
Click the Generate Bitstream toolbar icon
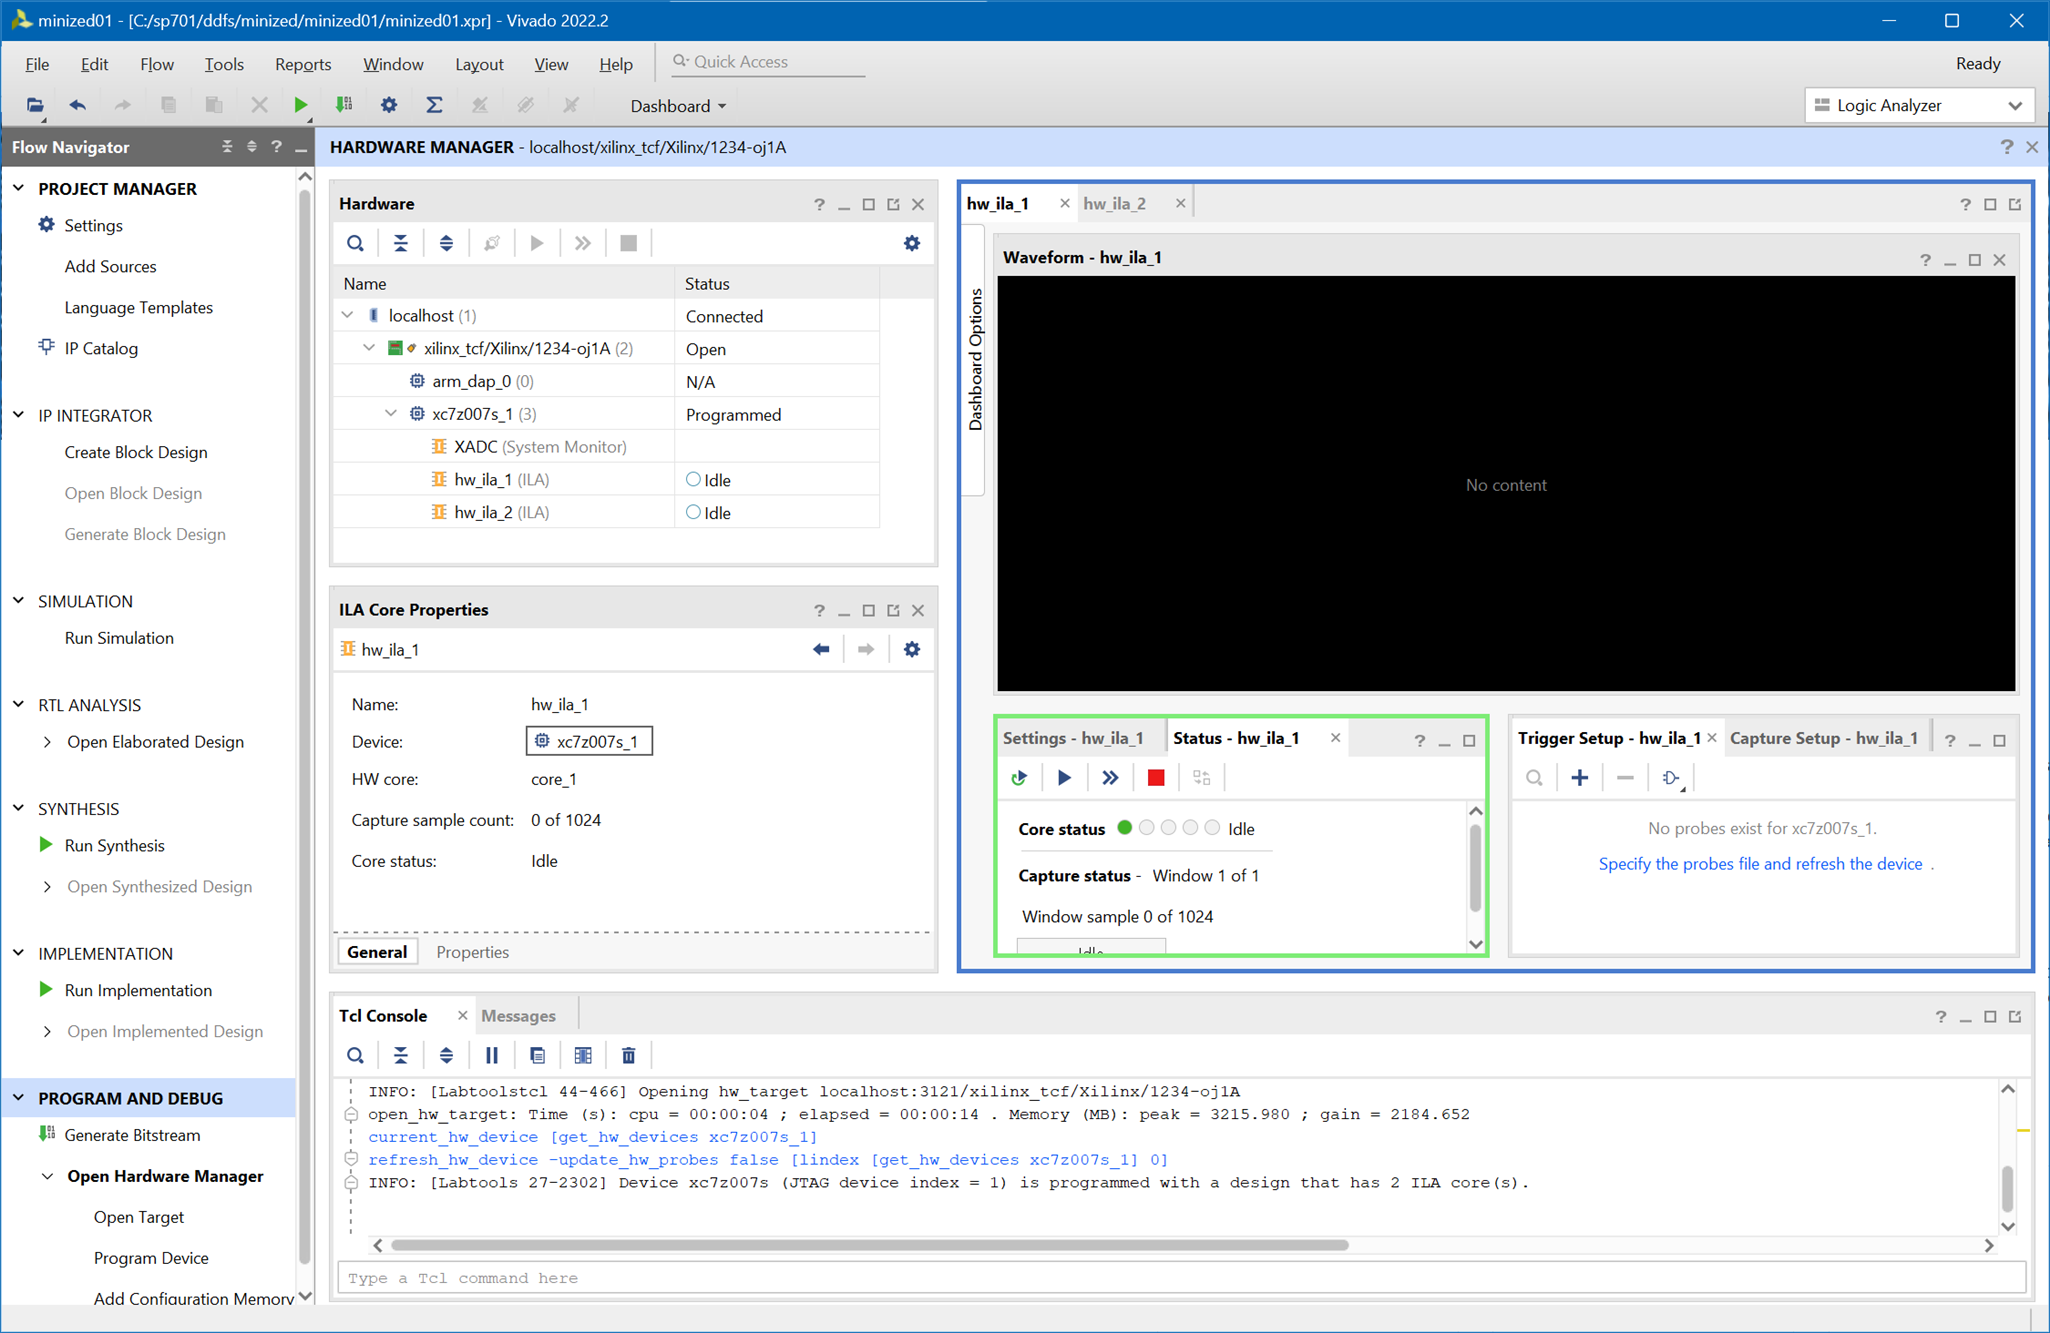pyautogui.click(x=344, y=105)
